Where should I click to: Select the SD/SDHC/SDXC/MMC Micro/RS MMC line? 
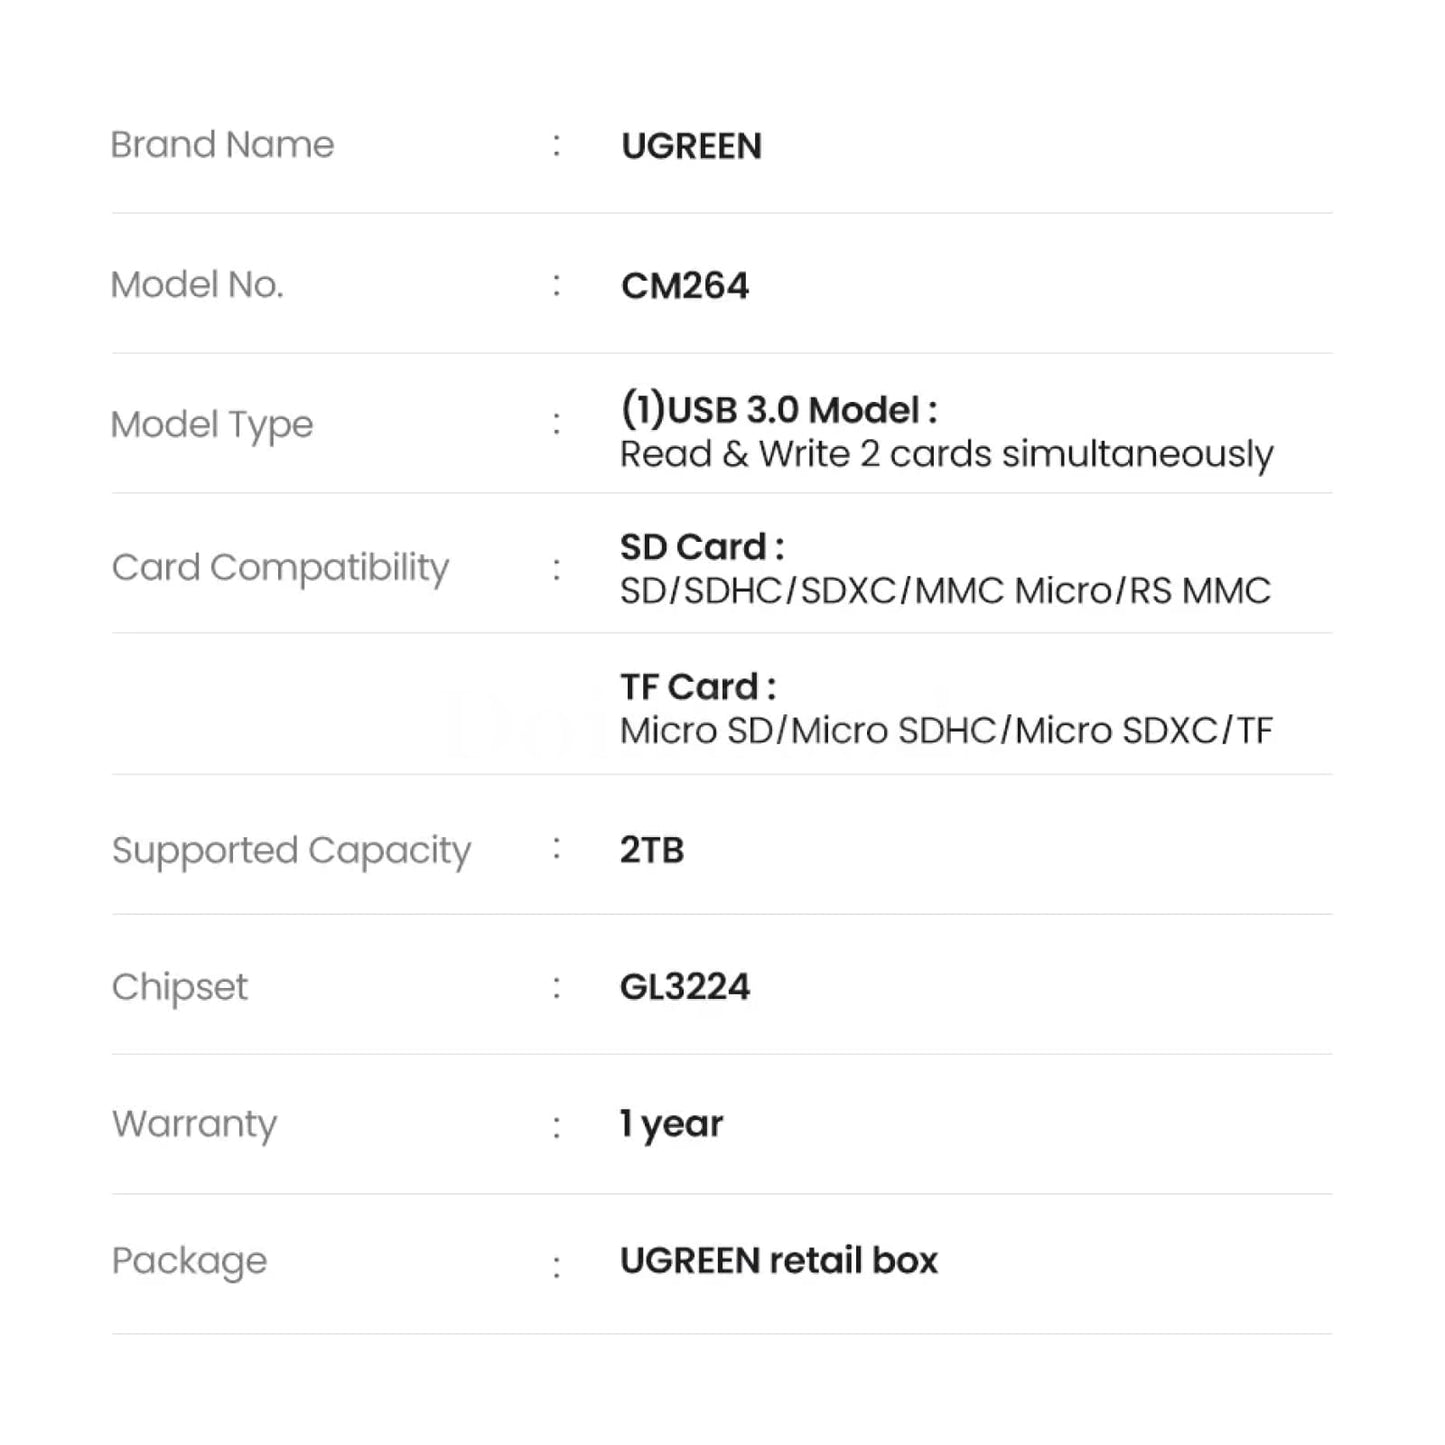pos(945,591)
